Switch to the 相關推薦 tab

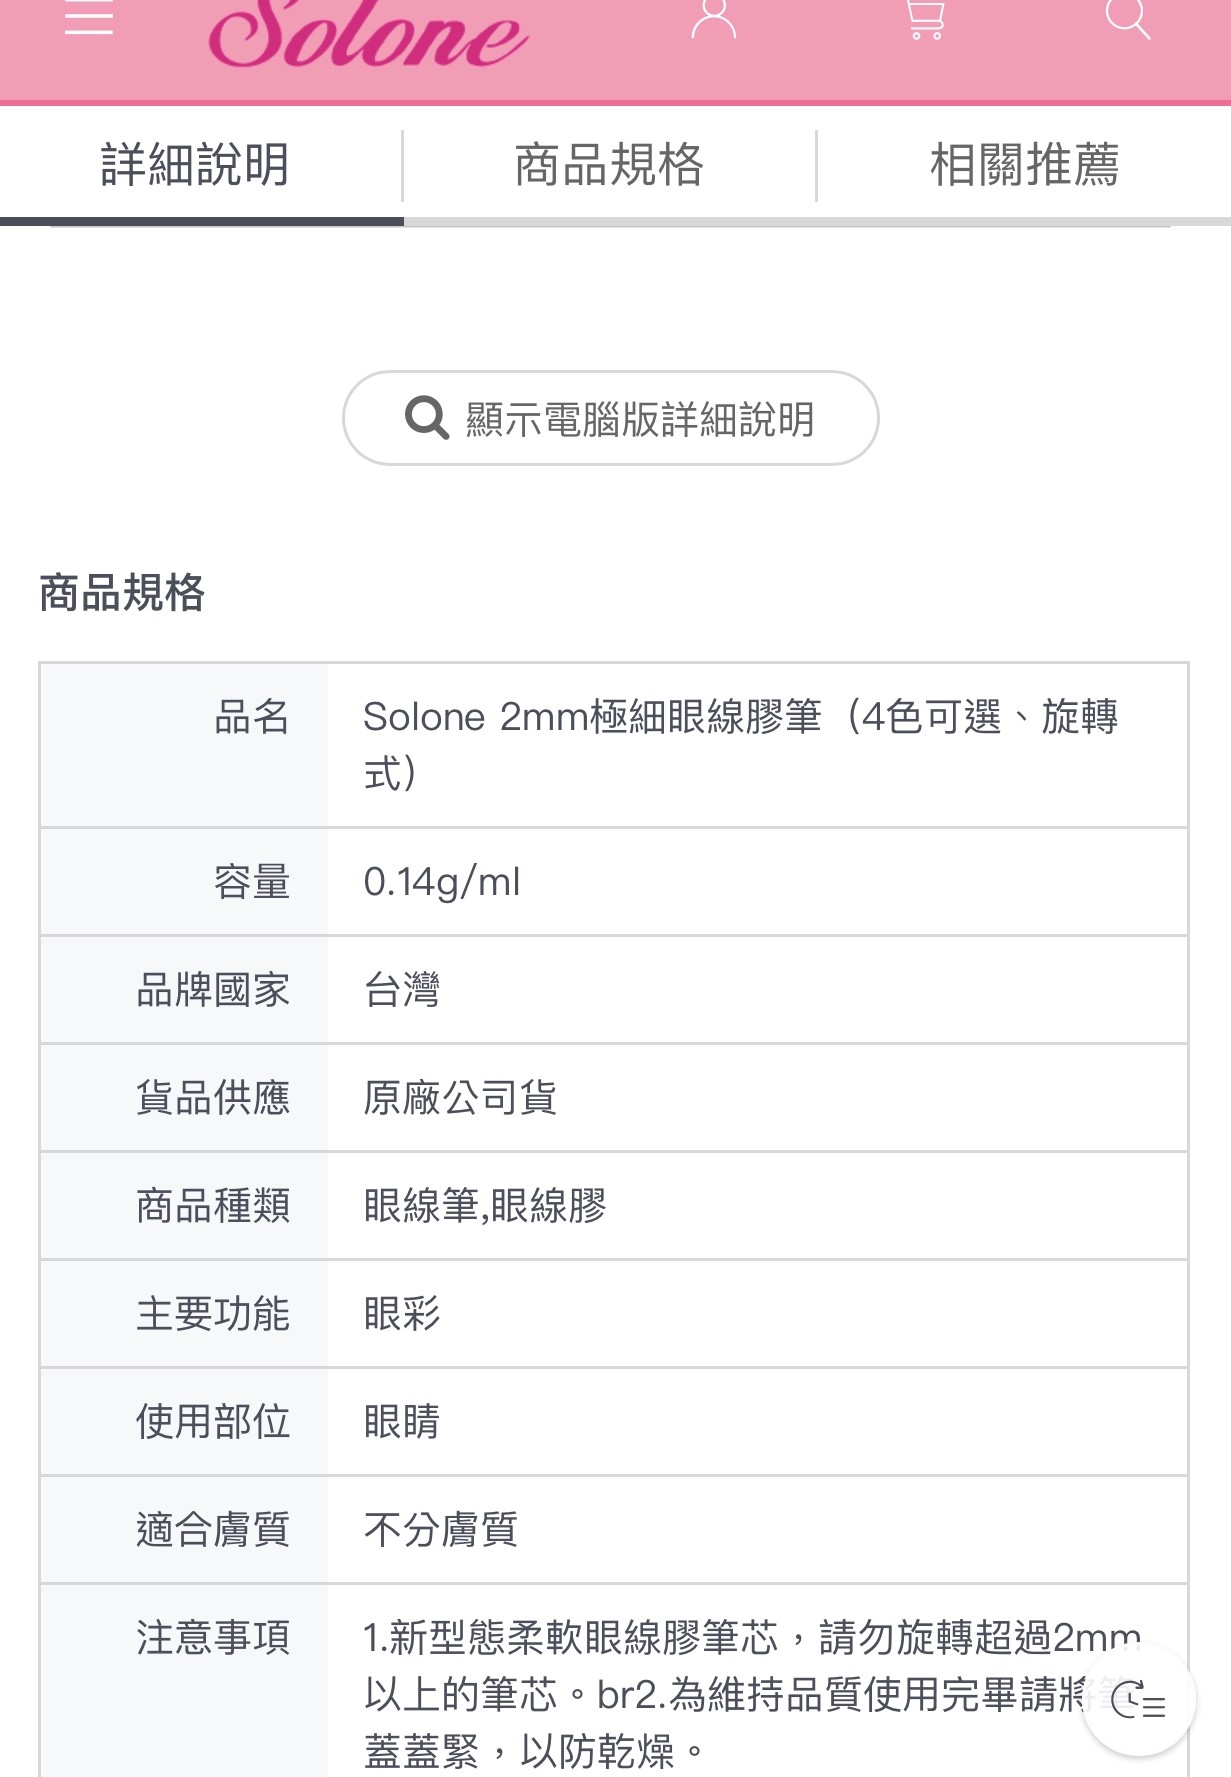pyautogui.click(x=1025, y=165)
